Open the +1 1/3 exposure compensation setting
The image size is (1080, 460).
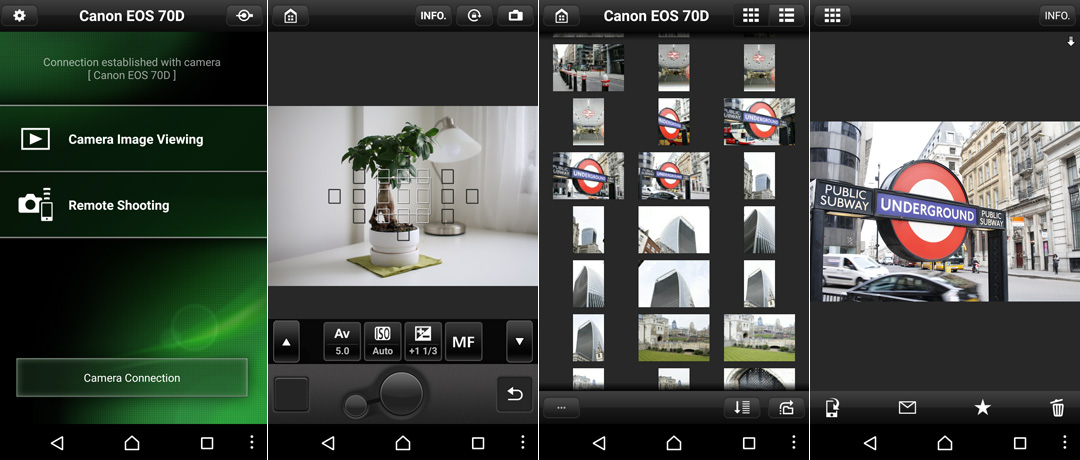[423, 342]
